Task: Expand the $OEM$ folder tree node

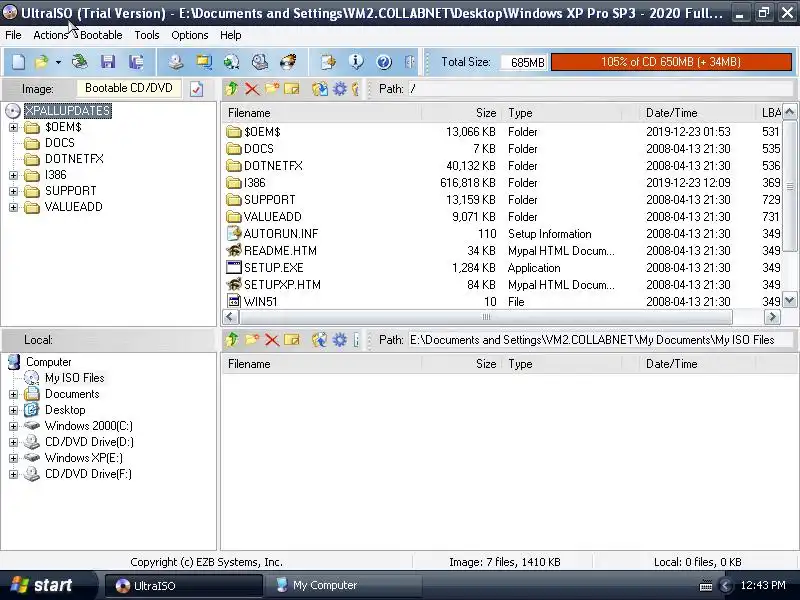Action: pos(13,127)
